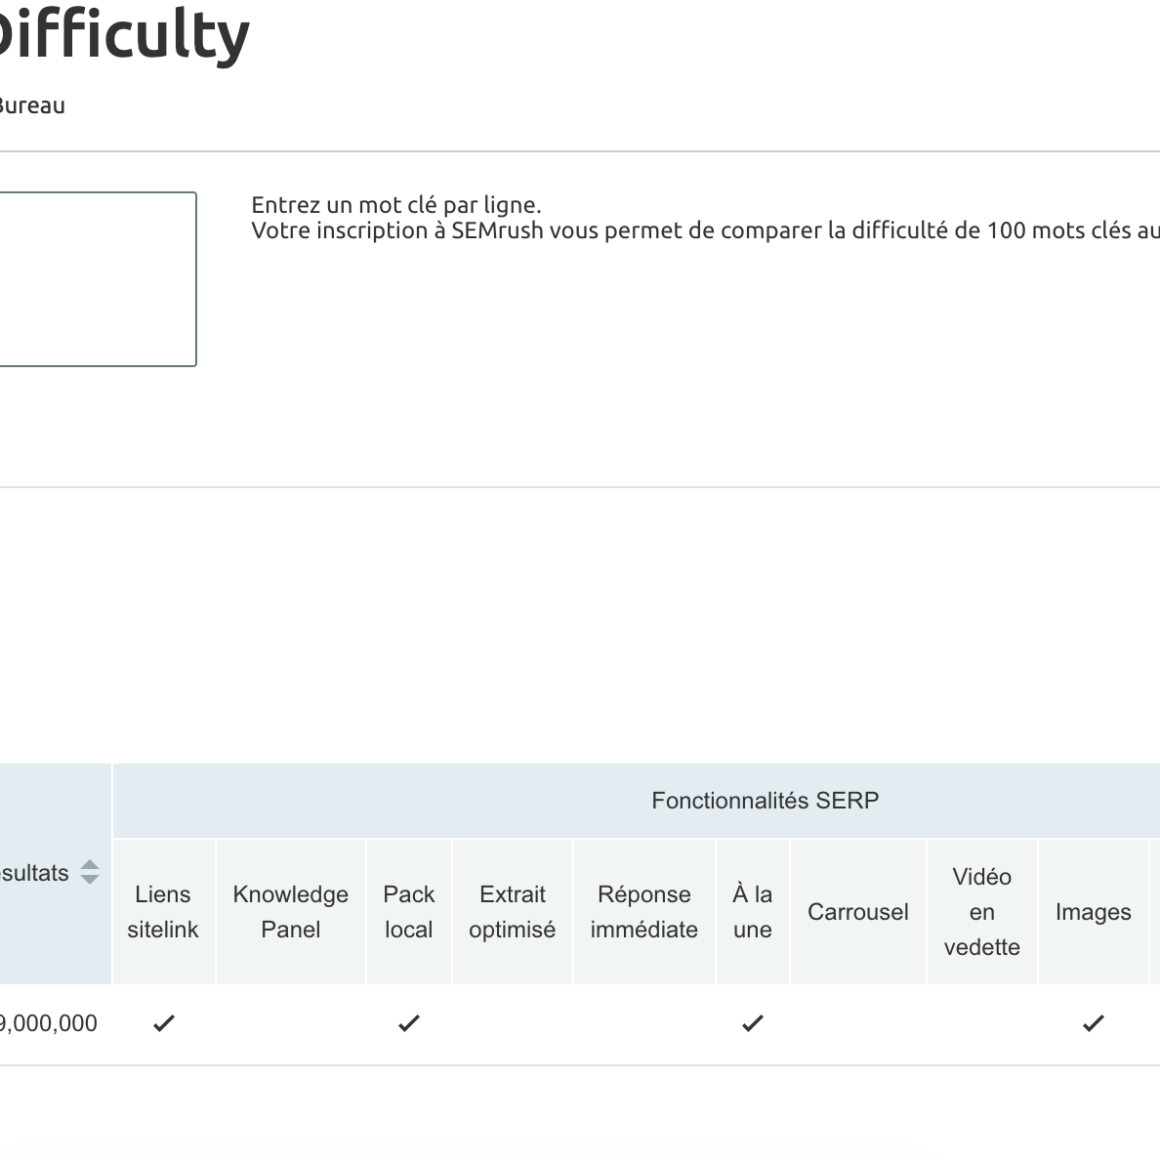1160x1160 pixels.
Task: Click the Extrait optimisé column header
Action: click(512, 911)
